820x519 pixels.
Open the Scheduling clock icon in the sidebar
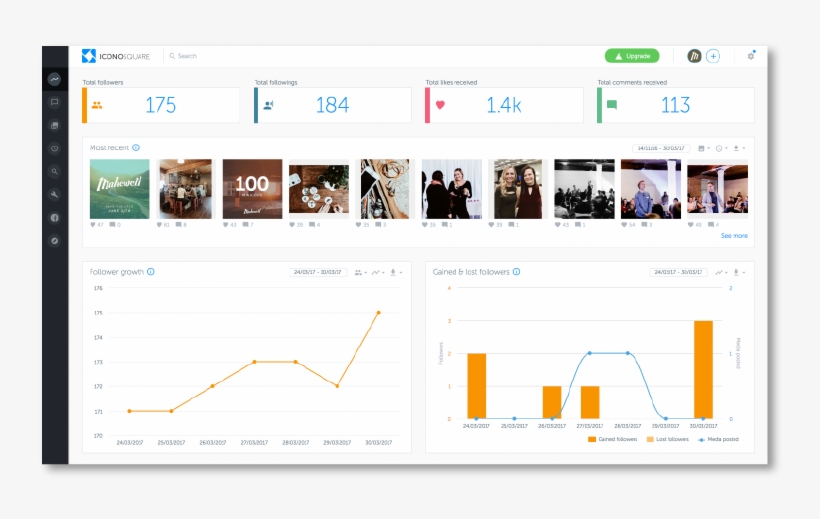[x=54, y=148]
